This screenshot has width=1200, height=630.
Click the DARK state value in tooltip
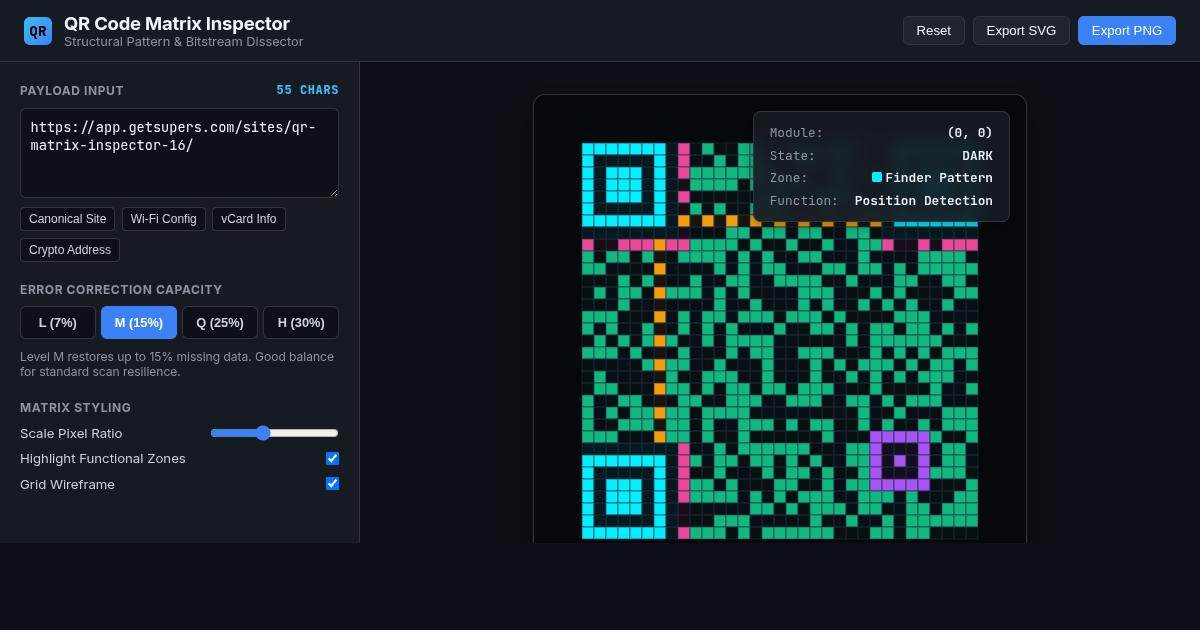pos(977,155)
